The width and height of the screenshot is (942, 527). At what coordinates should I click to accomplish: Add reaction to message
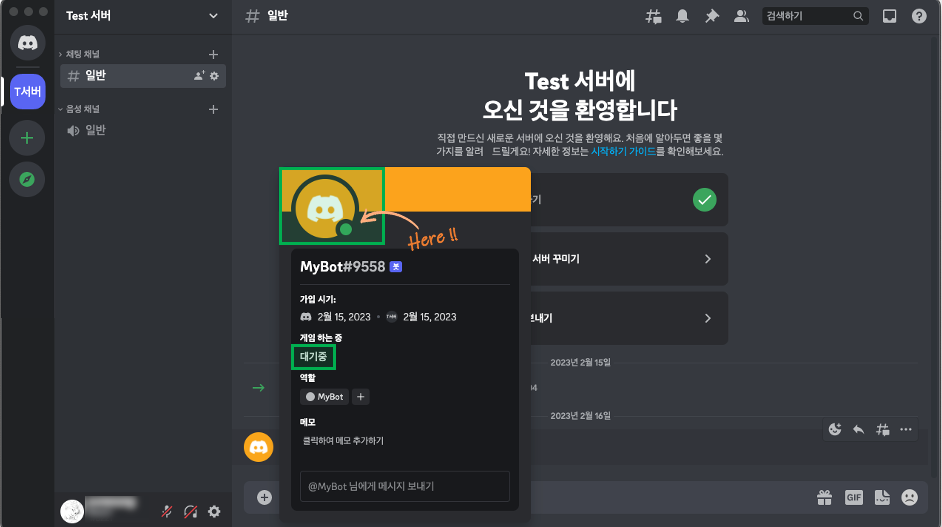click(835, 430)
